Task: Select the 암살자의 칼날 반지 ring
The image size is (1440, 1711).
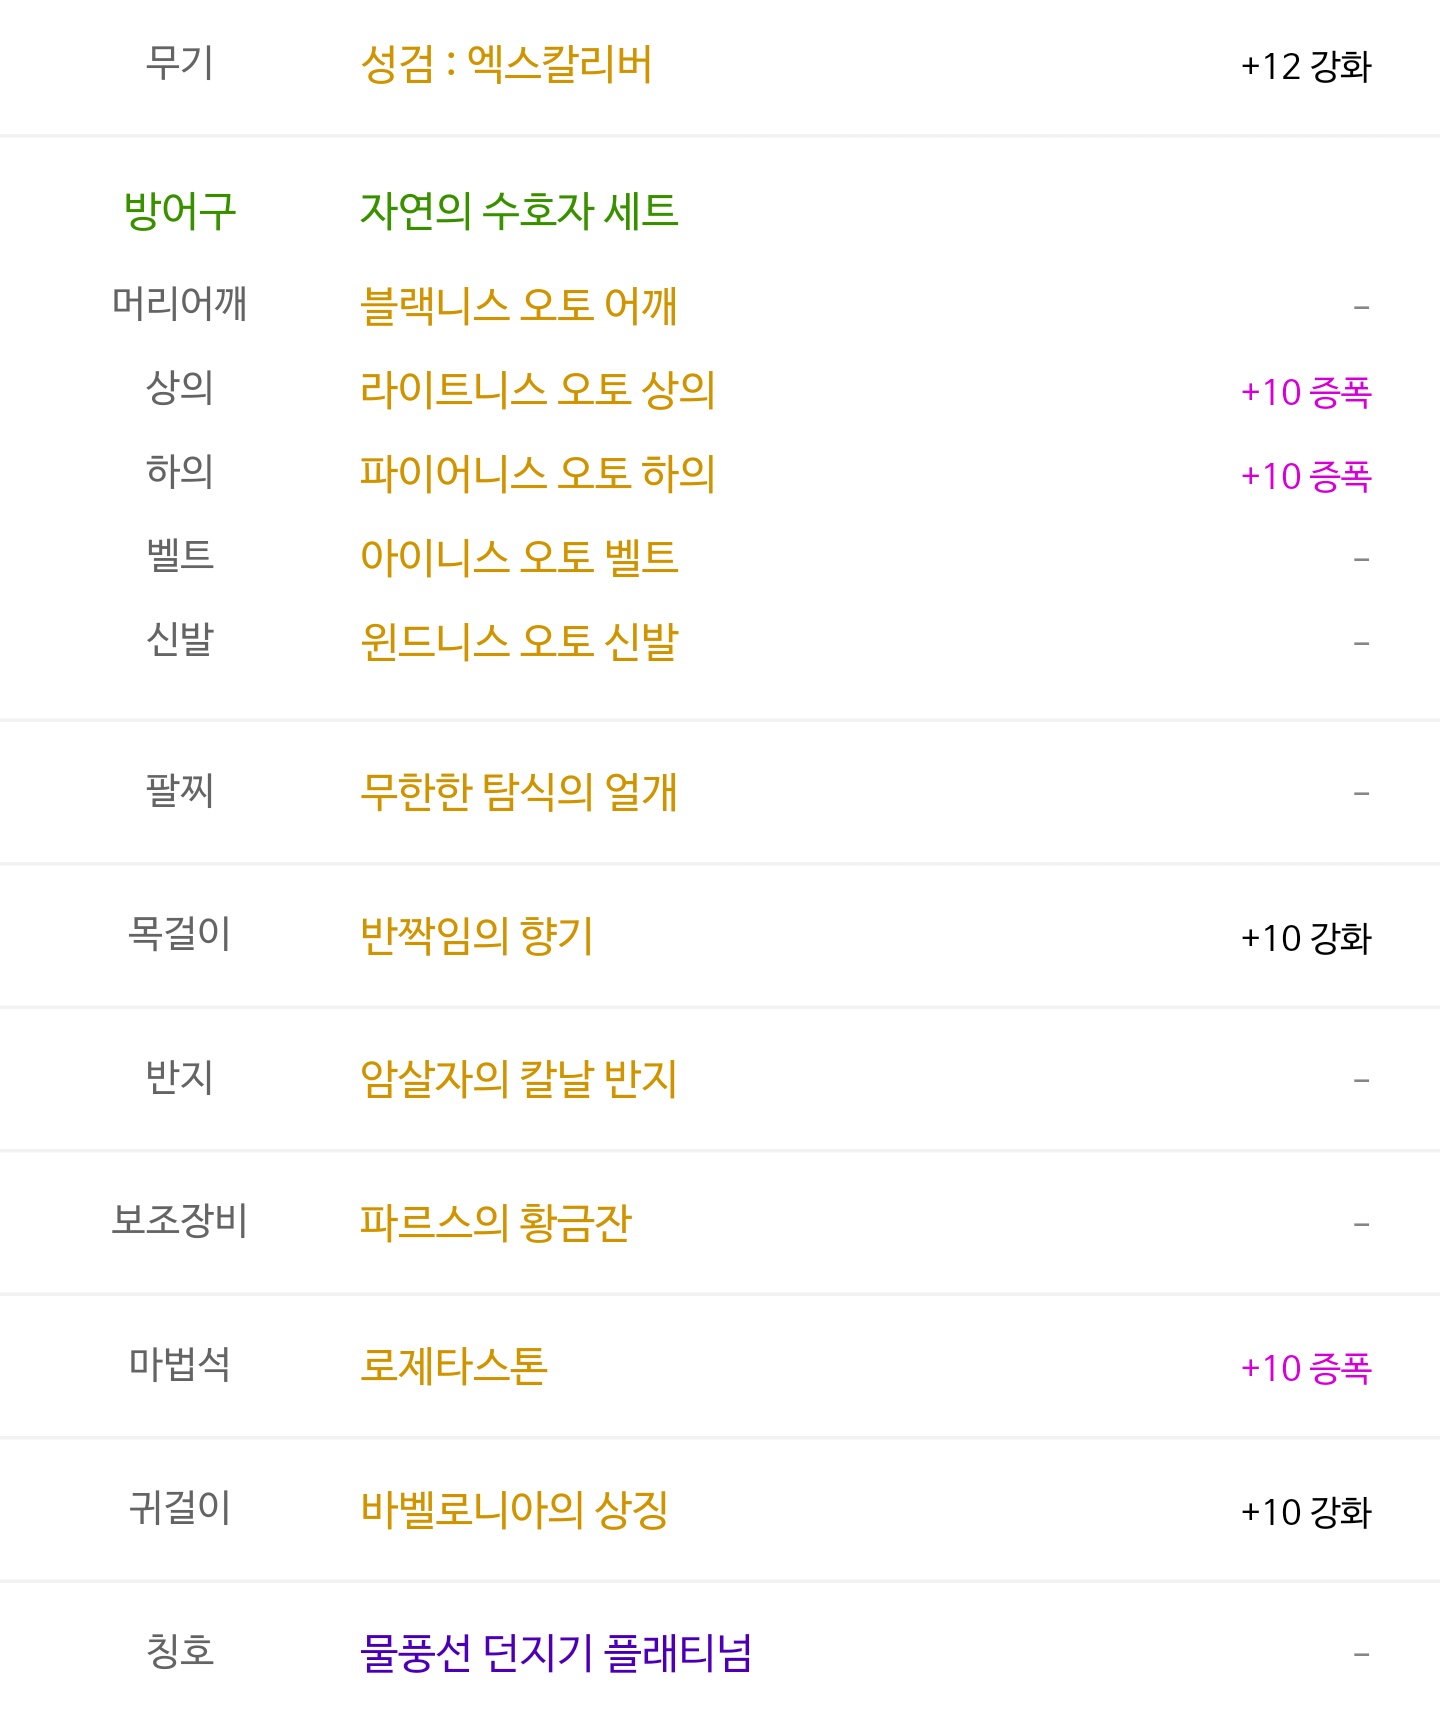Action: point(519,1079)
